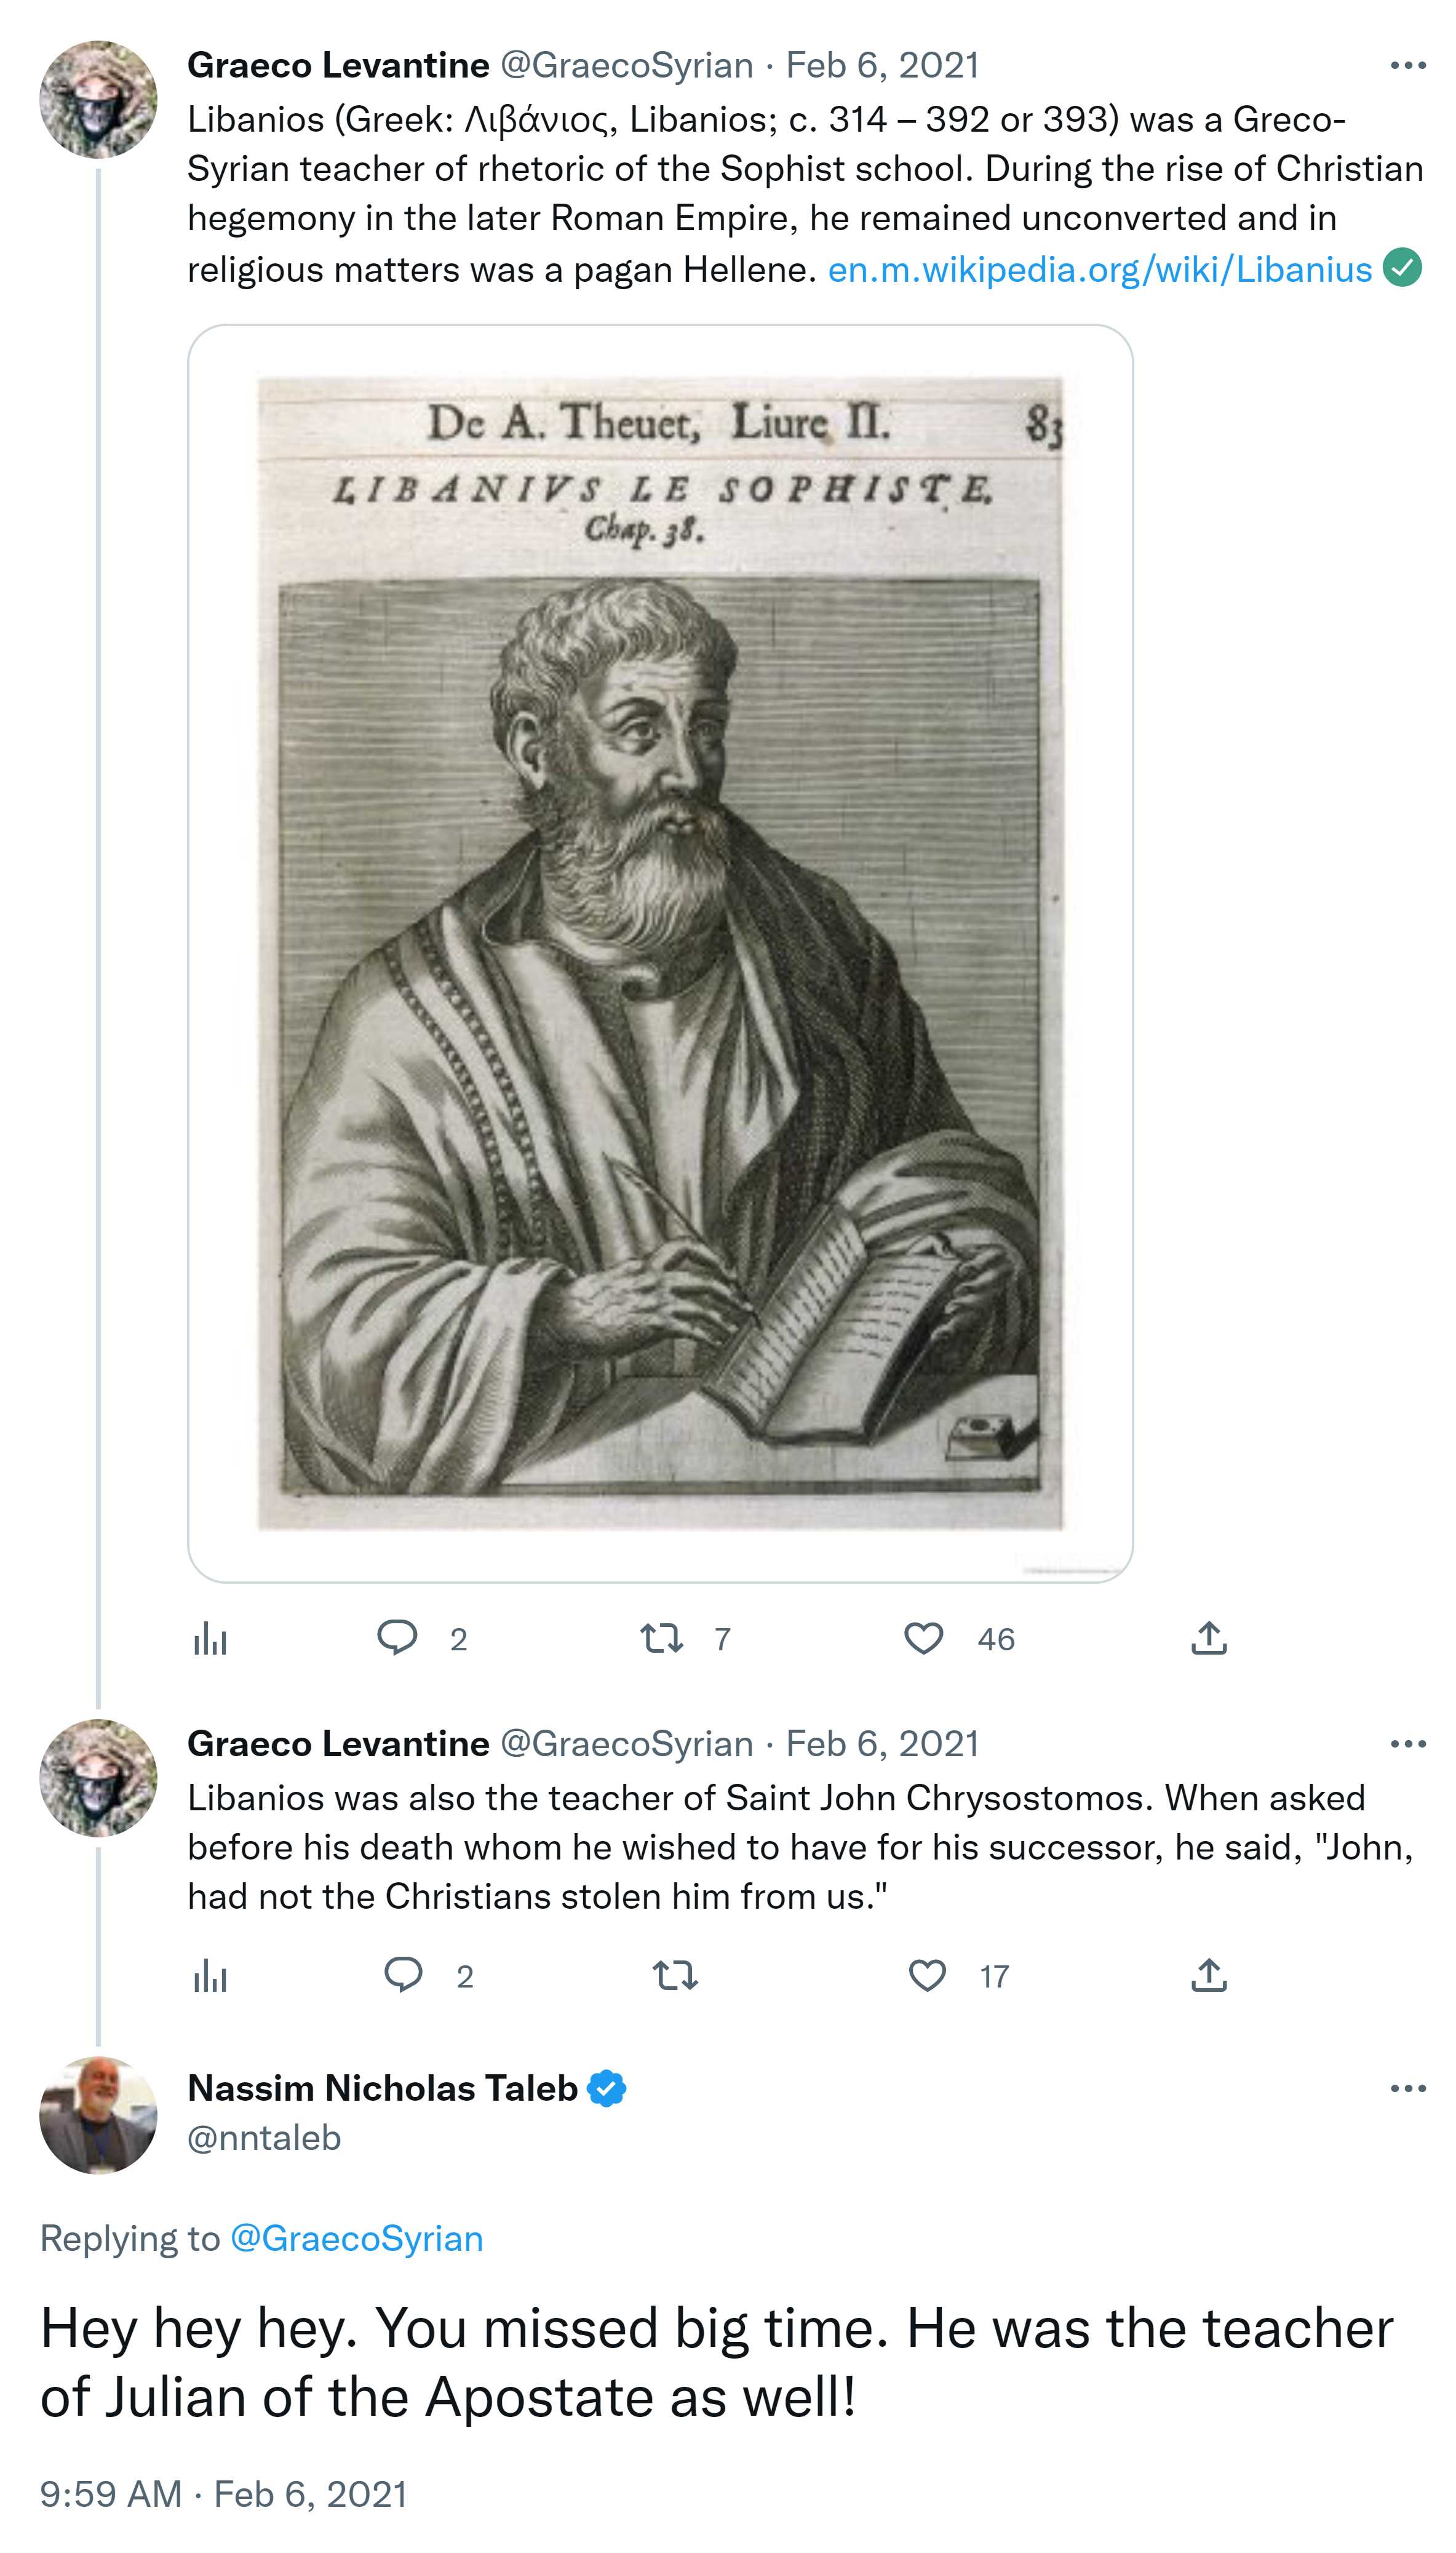Open more options on Nassim Taleb's reply
The image size is (1456, 2553).
pyautogui.click(x=1407, y=2088)
